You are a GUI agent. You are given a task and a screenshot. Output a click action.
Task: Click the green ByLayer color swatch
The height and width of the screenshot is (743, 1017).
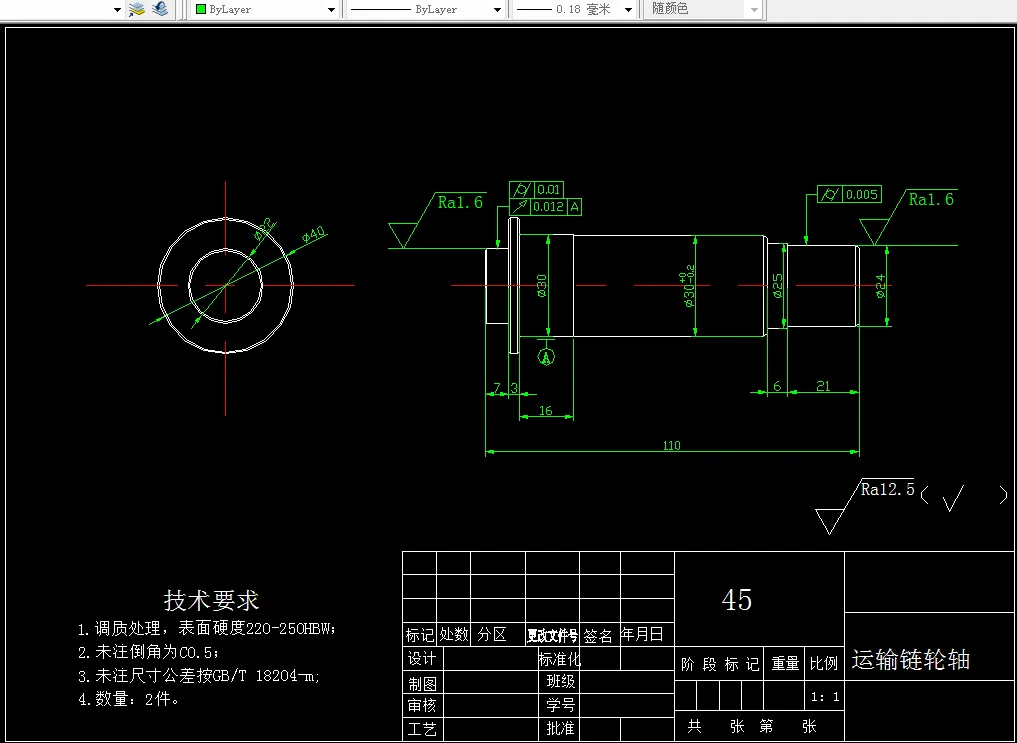[201, 10]
